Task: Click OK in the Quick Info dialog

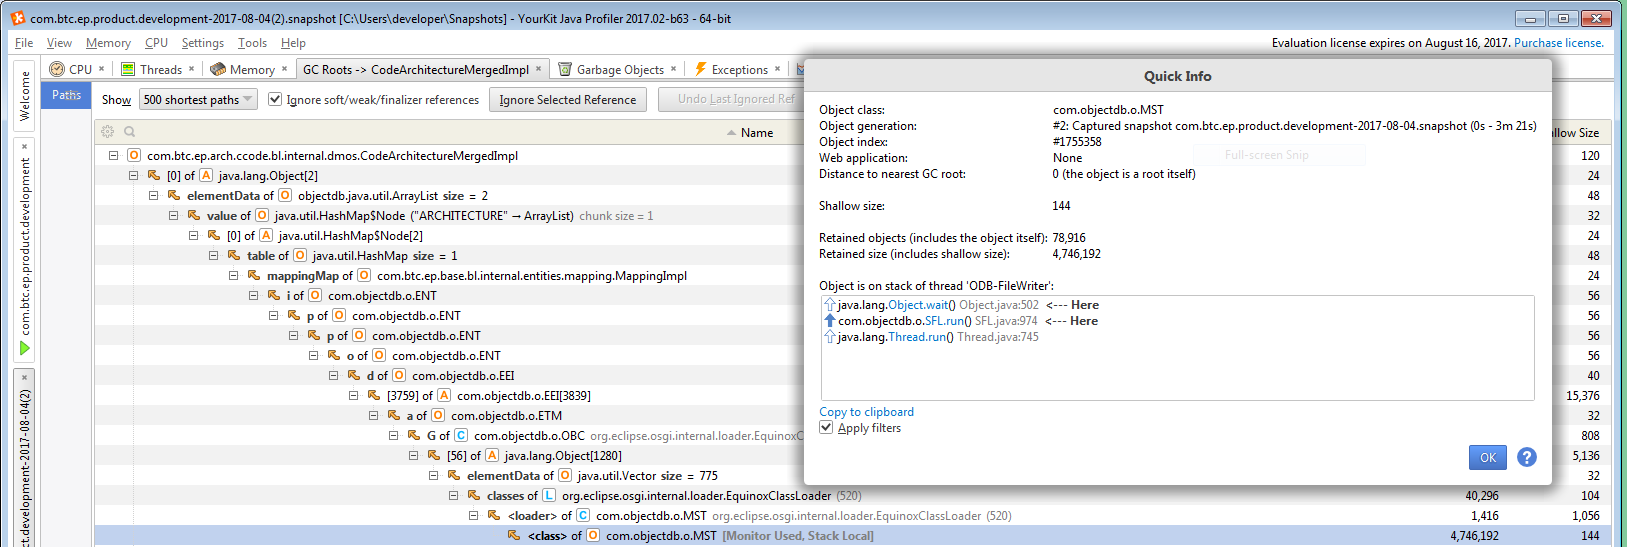Action: pos(1488,457)
